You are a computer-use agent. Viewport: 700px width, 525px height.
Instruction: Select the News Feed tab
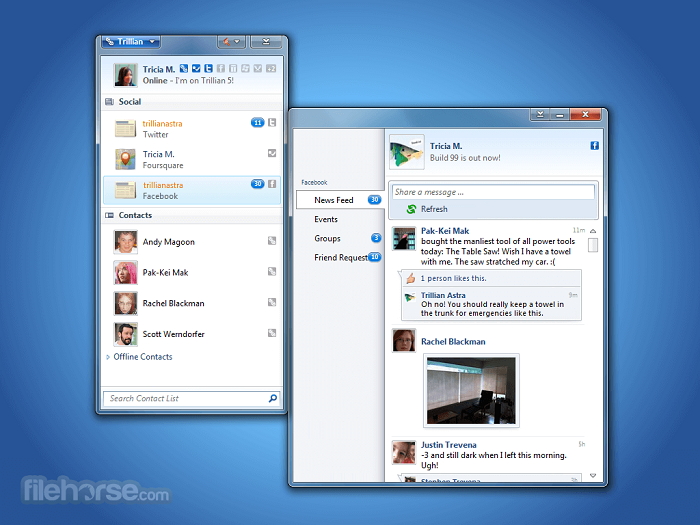coord(333,200)
